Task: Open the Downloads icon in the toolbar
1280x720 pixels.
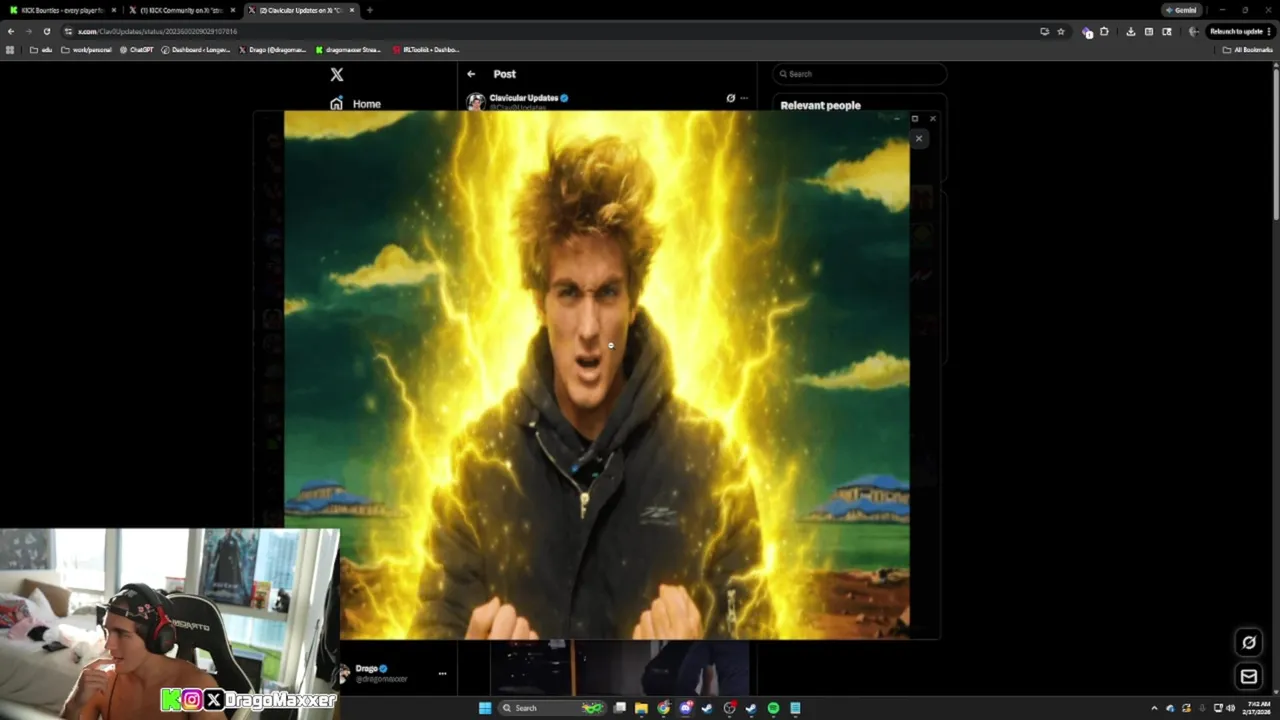Action: [1130, 31]
